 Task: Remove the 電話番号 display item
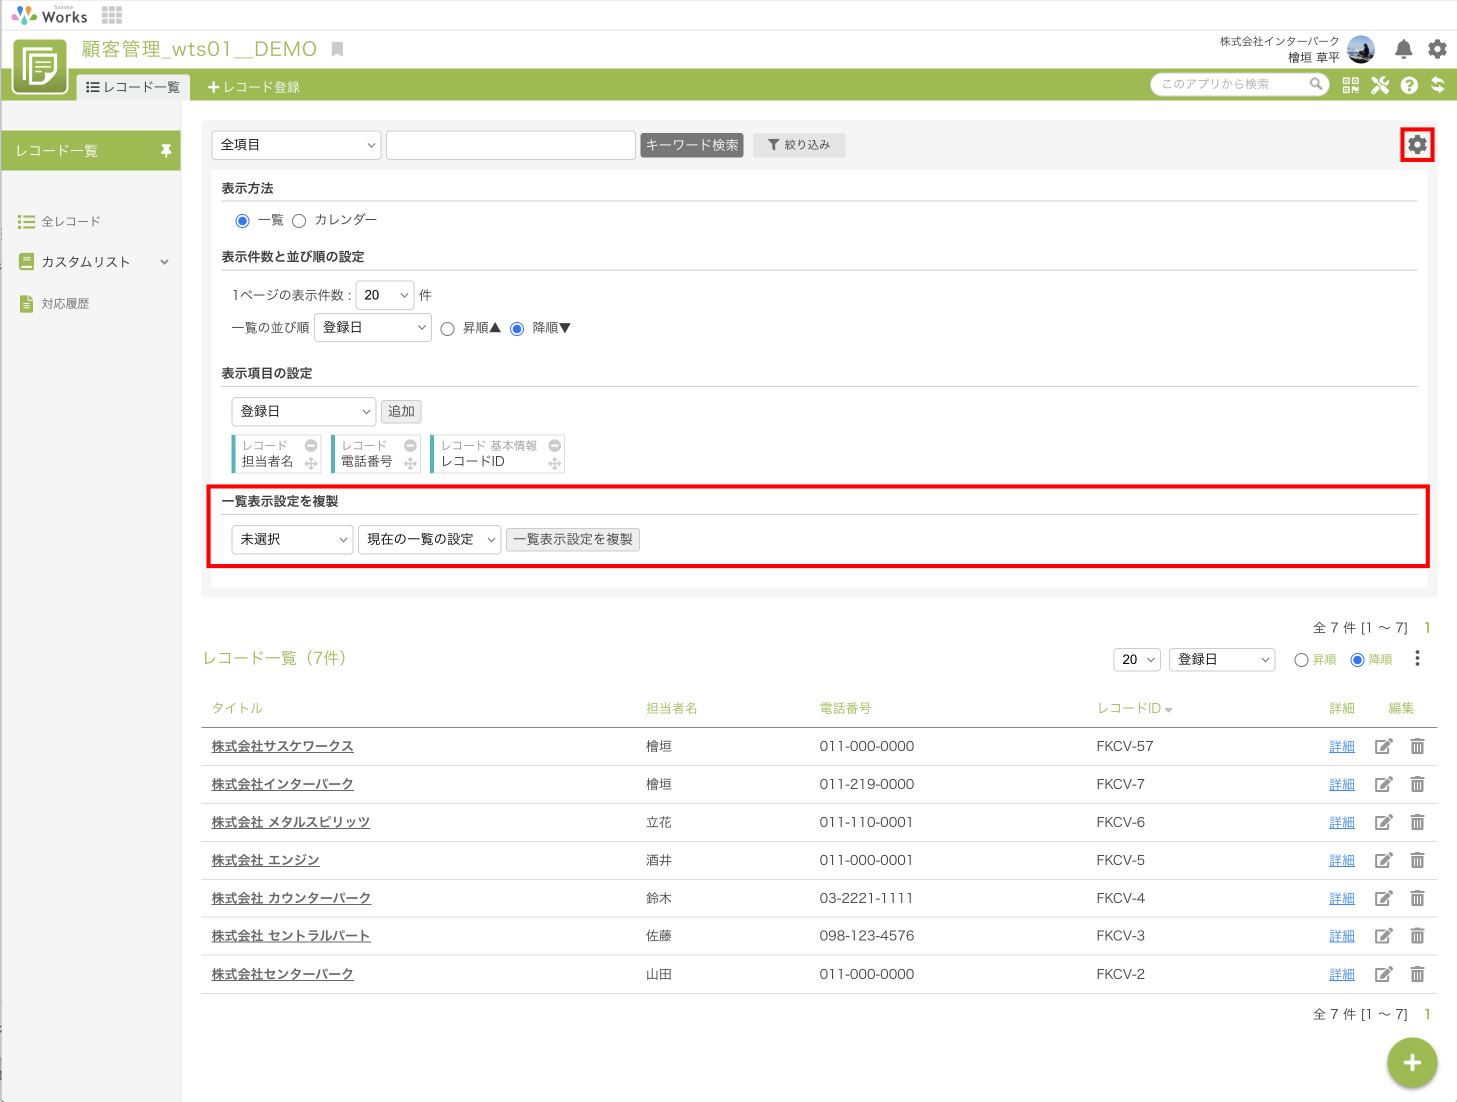[410, 446]
